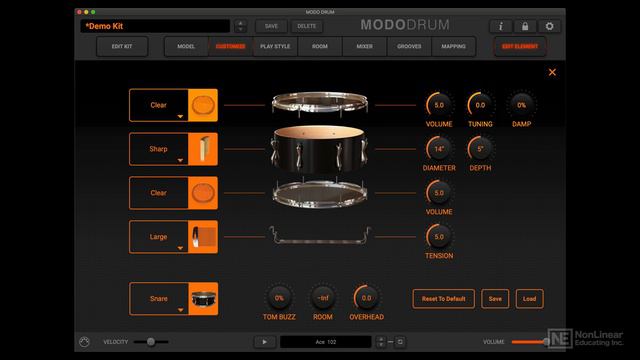Click the groove drag export icon
Screen dimensions: 640x360
point(400,342)
